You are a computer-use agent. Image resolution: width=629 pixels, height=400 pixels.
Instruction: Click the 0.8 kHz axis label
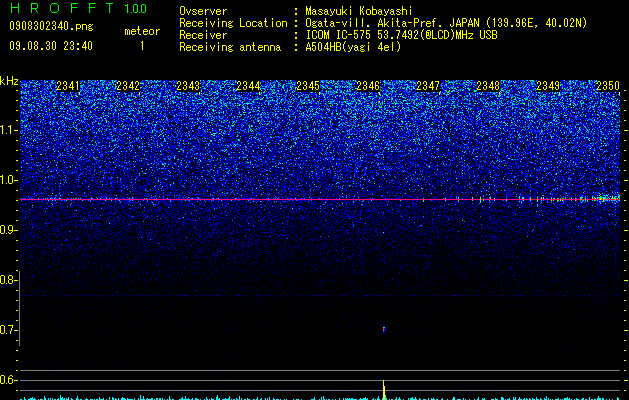pos(9,280)
